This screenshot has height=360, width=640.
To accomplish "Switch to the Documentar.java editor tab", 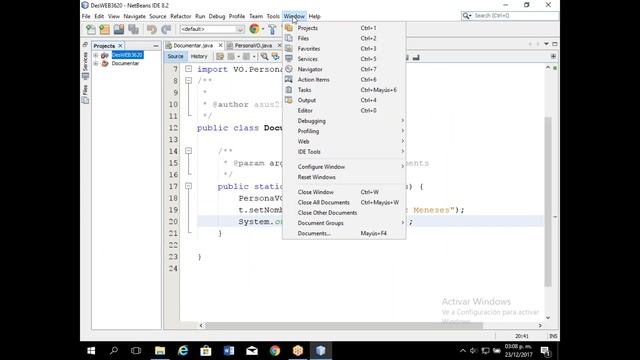I will click(x=193, y=46).
